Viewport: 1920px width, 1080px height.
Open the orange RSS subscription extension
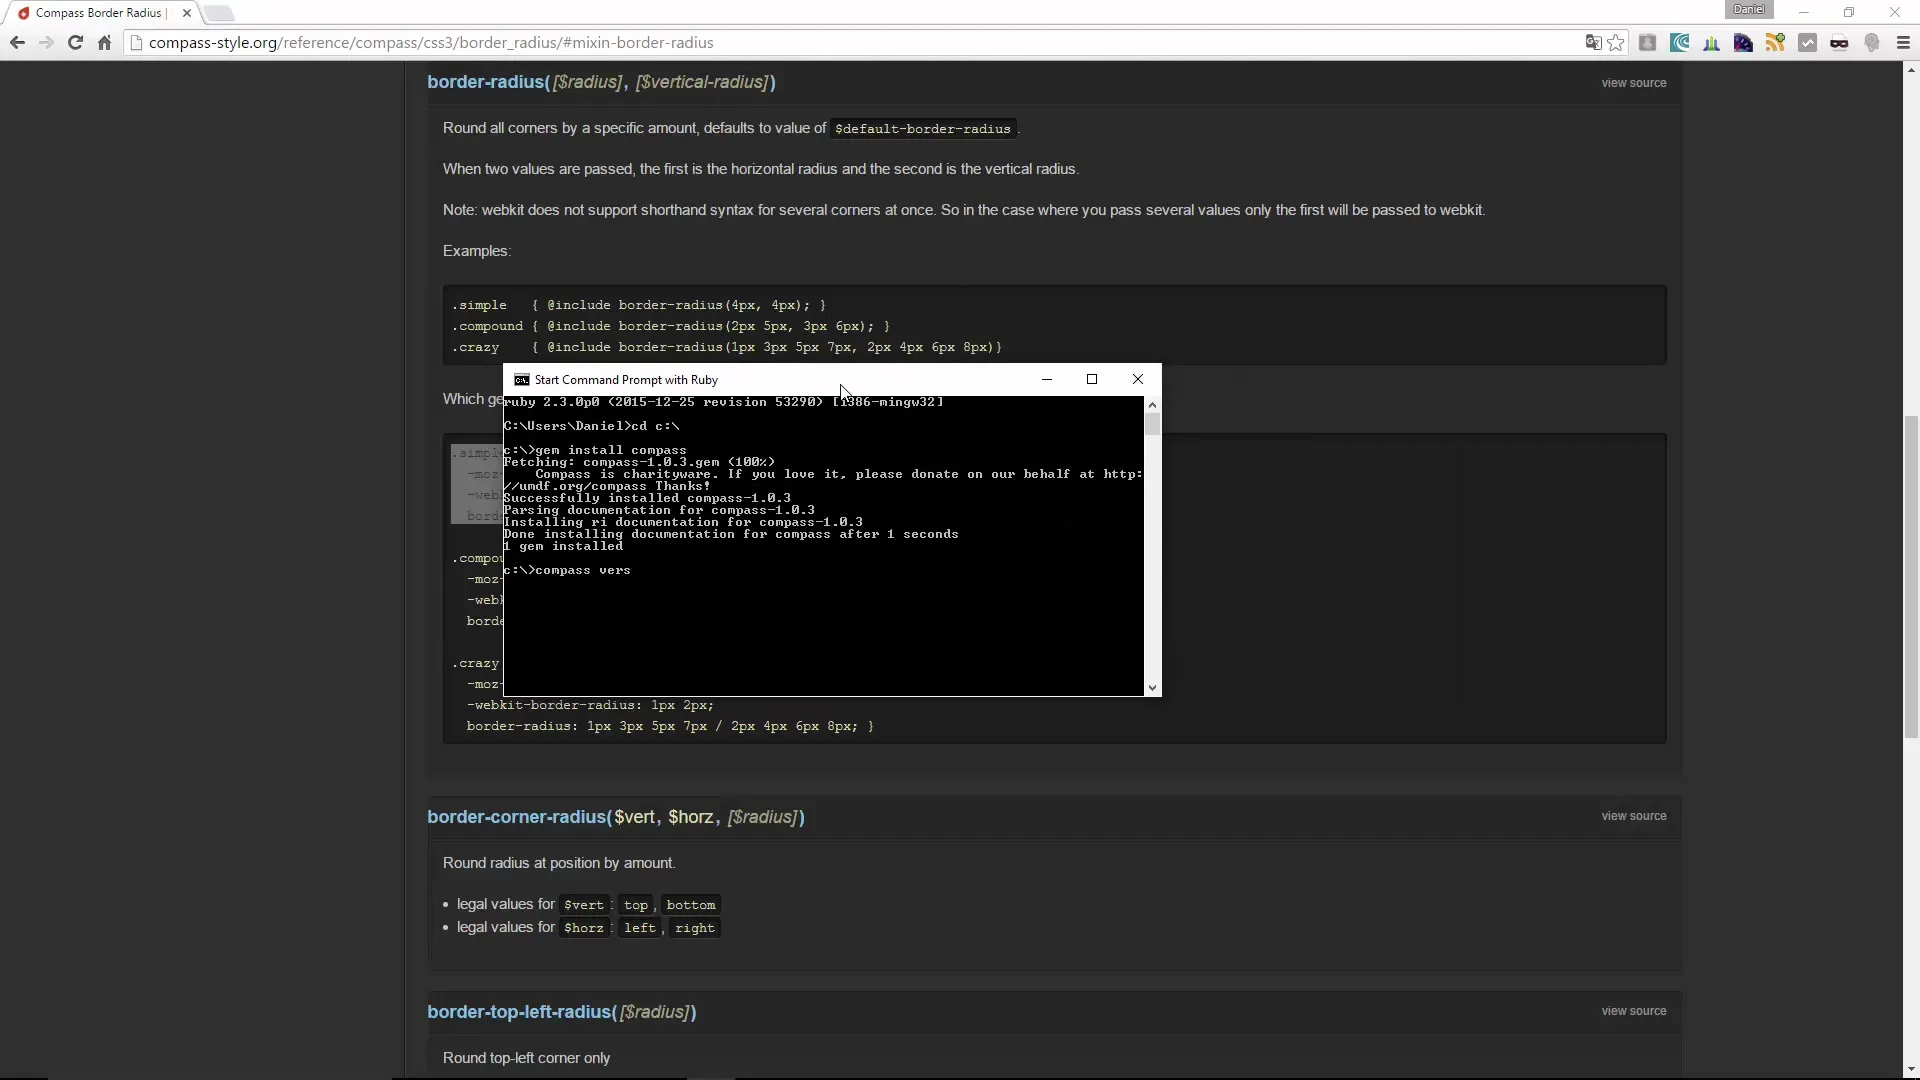pos(1776,43)
